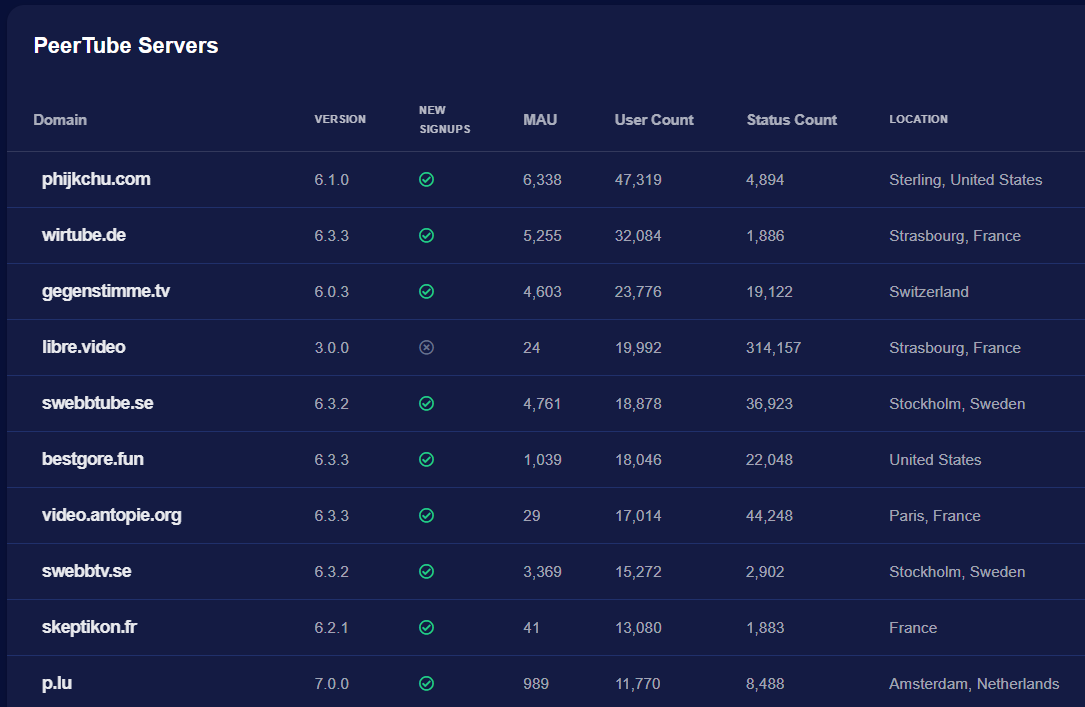Screen dimensions: 1085x707
Task: Click status count 44,248
Action: (x=769, y=516)
